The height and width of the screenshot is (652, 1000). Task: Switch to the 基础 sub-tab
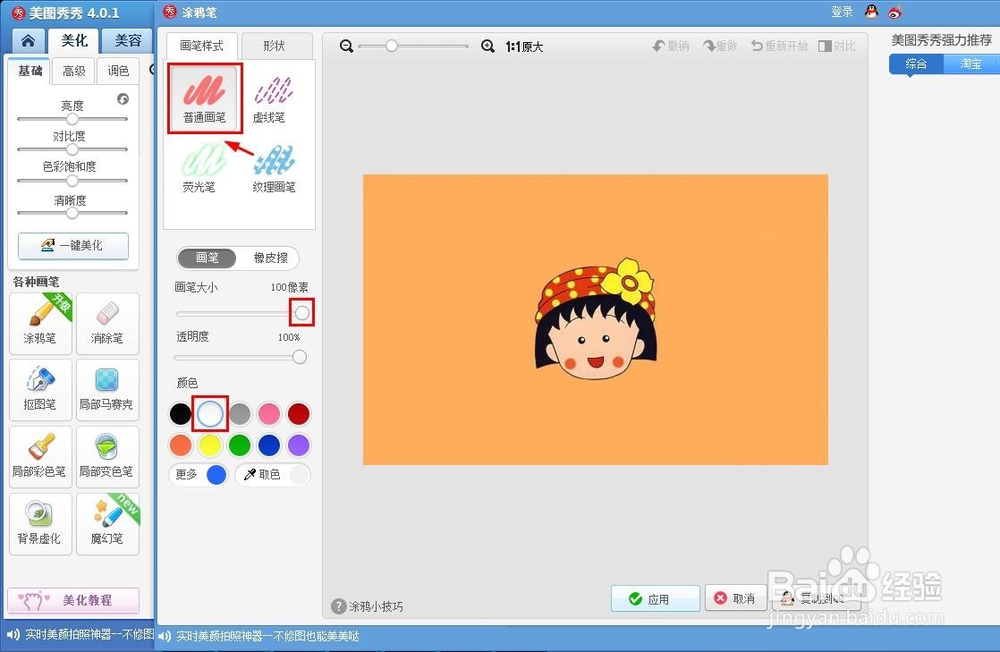coord(29,71)
